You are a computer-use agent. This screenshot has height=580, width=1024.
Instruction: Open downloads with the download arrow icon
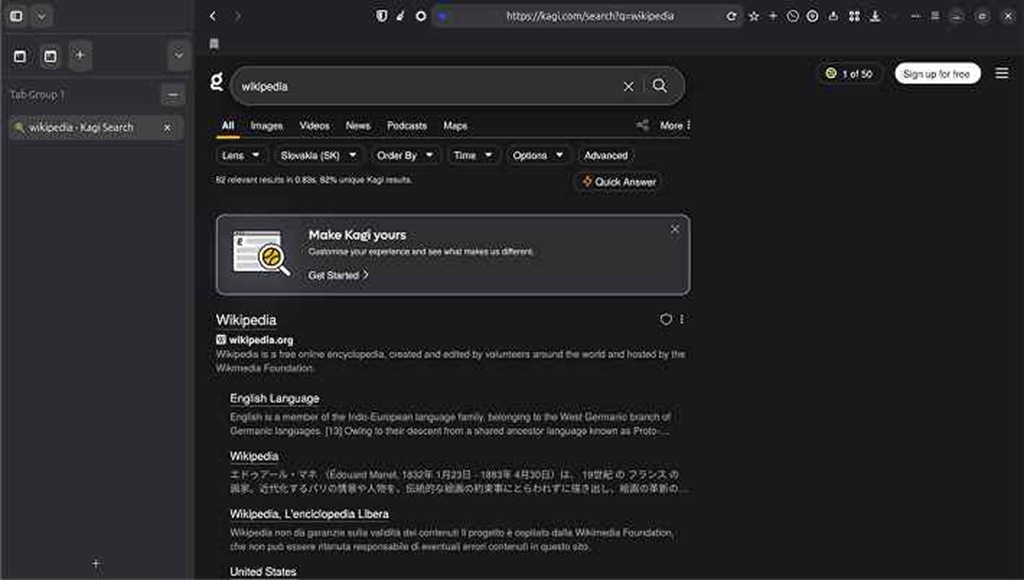pyautogui.click(x=875, y=16)
